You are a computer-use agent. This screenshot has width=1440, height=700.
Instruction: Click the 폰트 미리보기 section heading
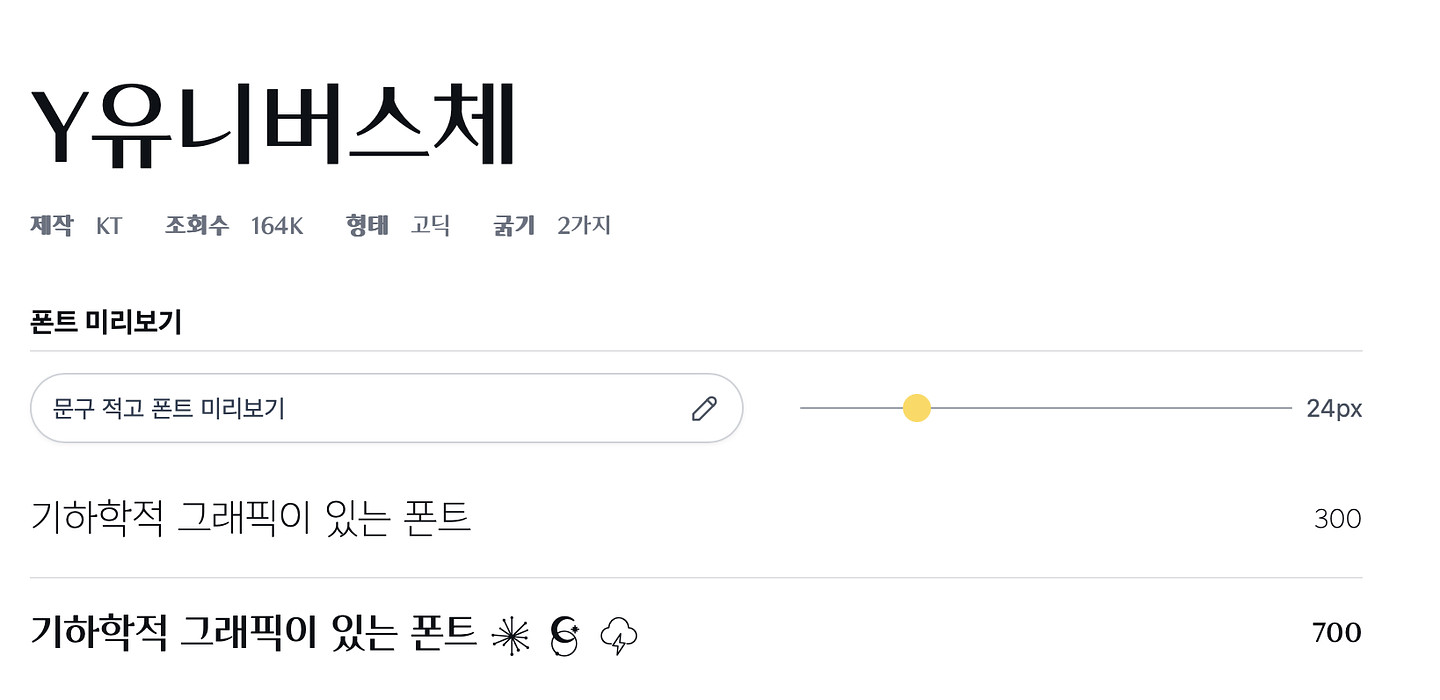tap(106, 322)
